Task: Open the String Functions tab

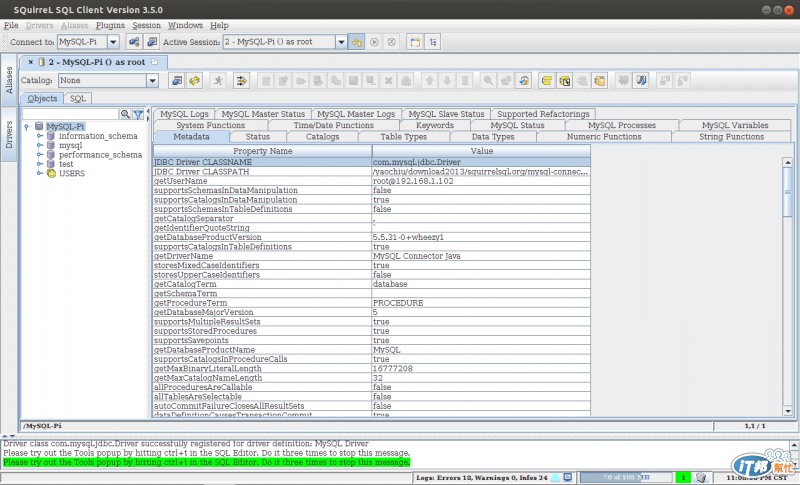Action: [731, 137]
